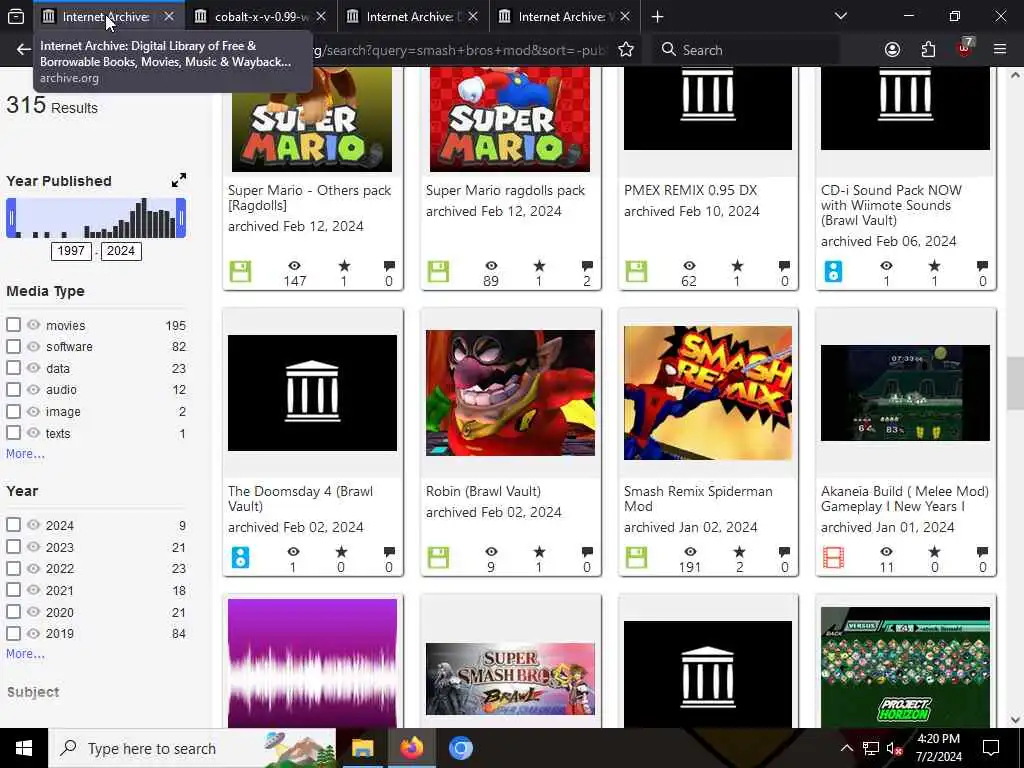Click the Firefox Search box
The image size is (1024, 768).
click(744, 50)
